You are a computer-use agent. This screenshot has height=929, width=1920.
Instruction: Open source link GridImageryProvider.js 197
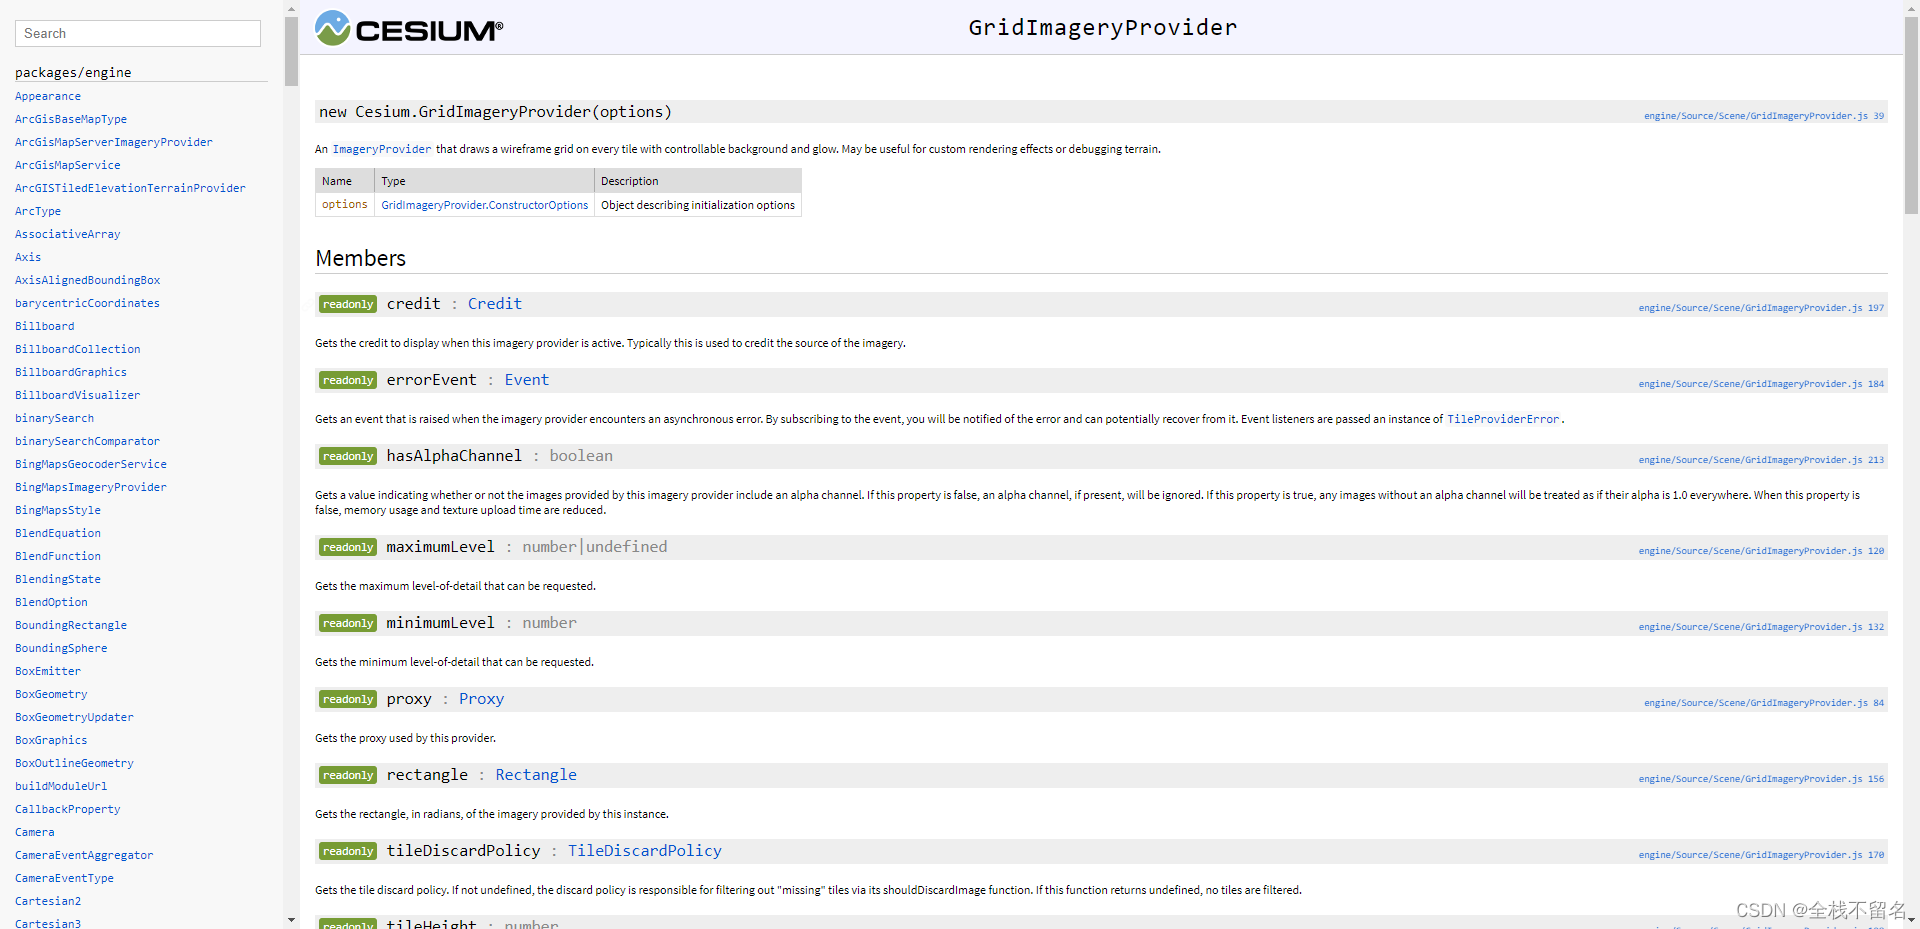pyautogui.click(x=1761, y=308)
